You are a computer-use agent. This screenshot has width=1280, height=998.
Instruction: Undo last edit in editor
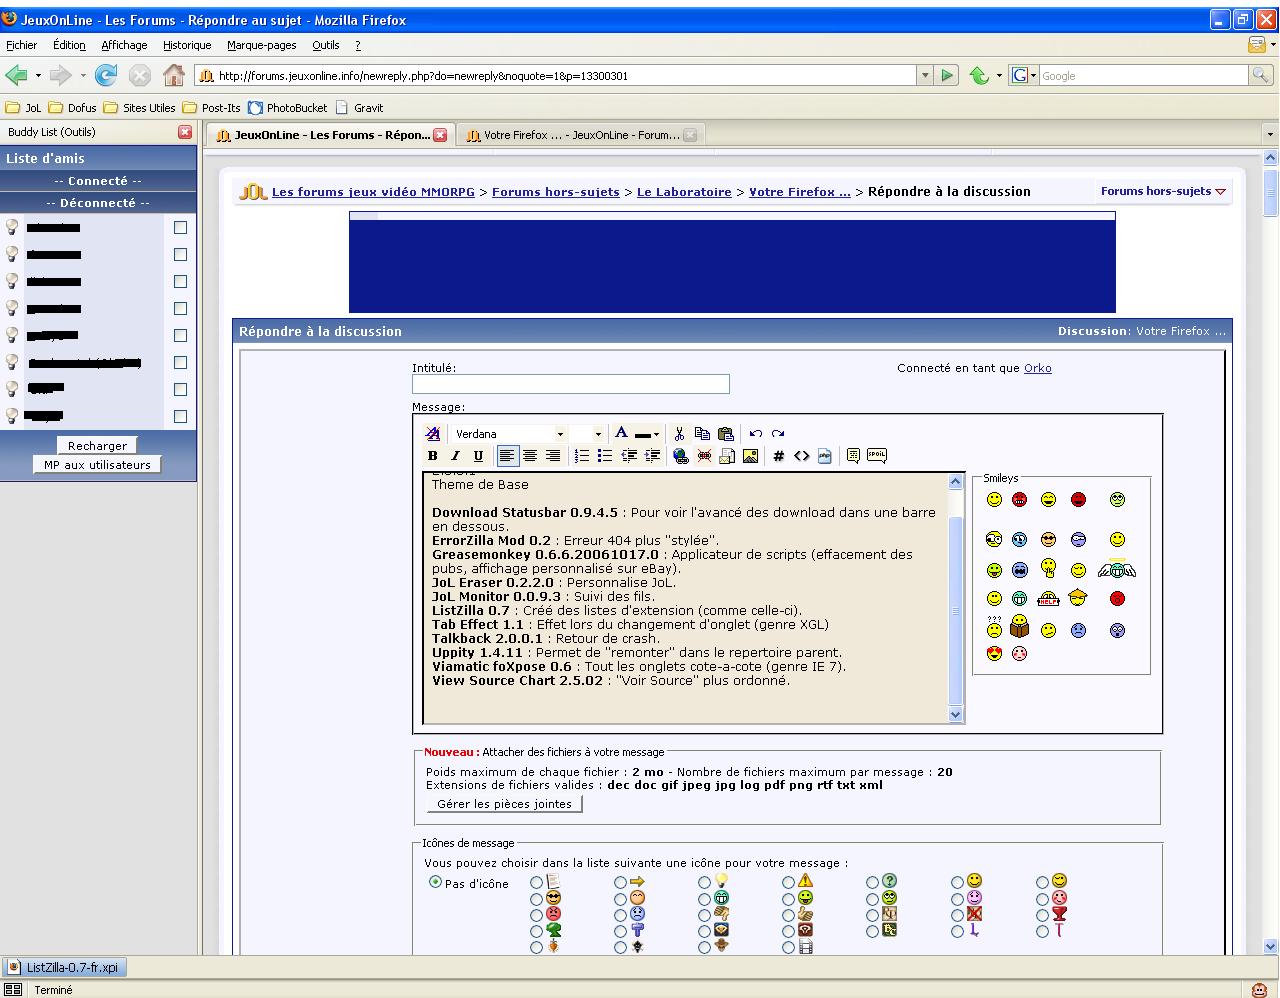[x=755, y=434]
